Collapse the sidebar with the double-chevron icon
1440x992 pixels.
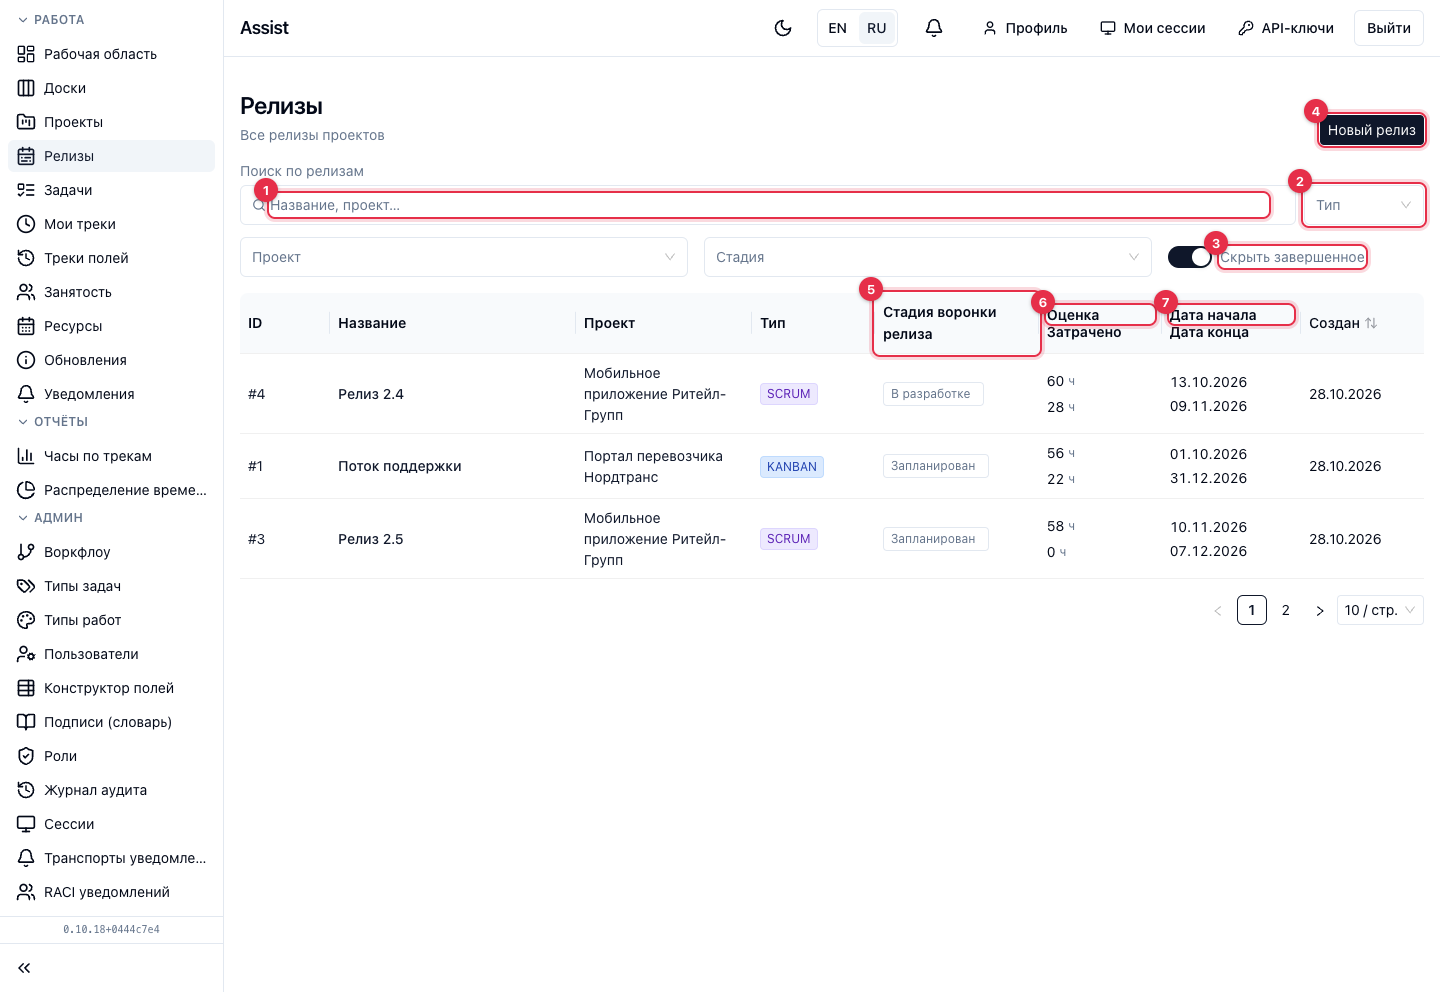pos(24,968)
